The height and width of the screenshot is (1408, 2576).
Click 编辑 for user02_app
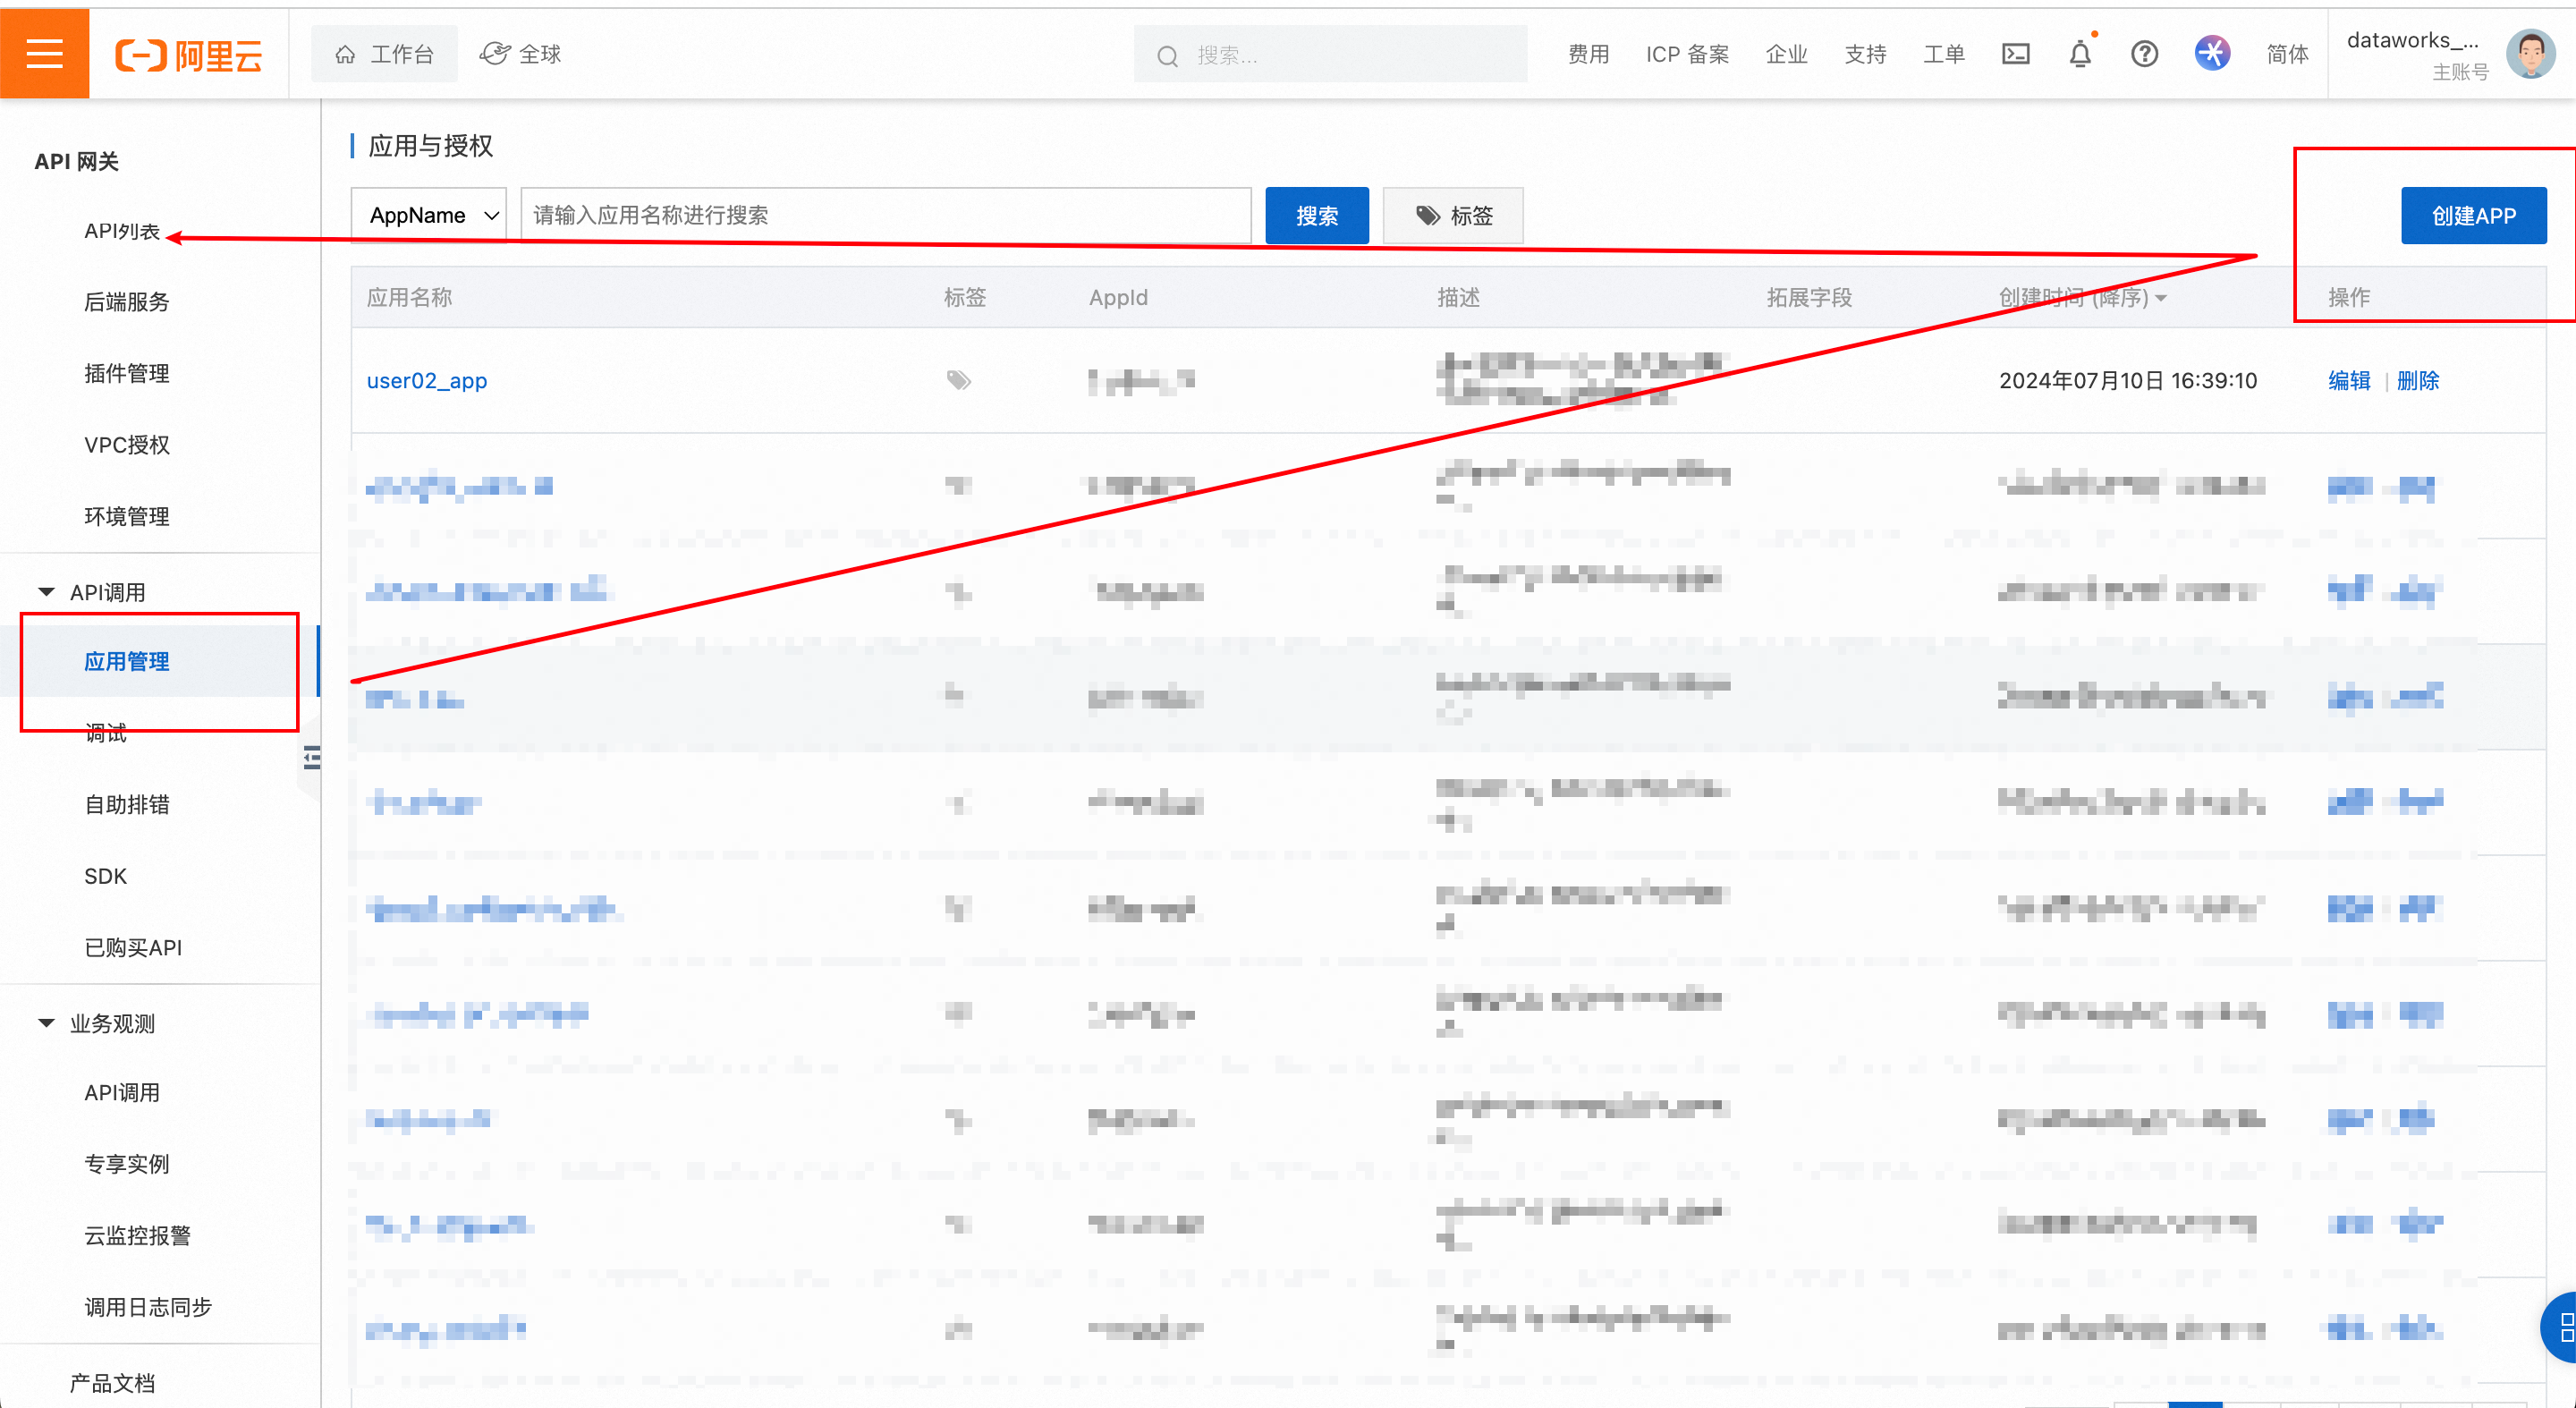click(x=2349, y=380)
